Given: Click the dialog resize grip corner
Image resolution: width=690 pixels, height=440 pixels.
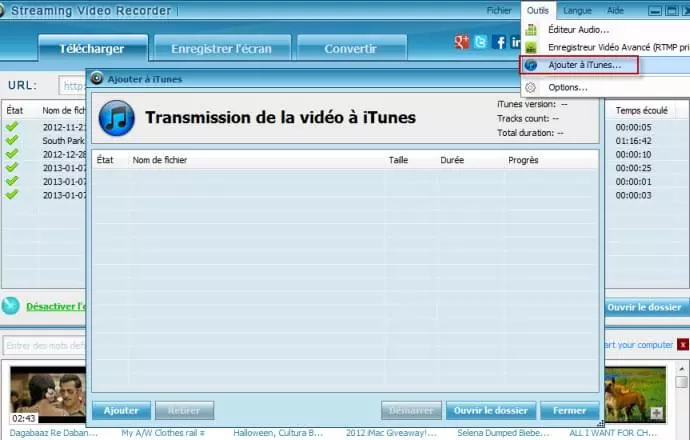Looking at the screenshot, I should point(600,424).
